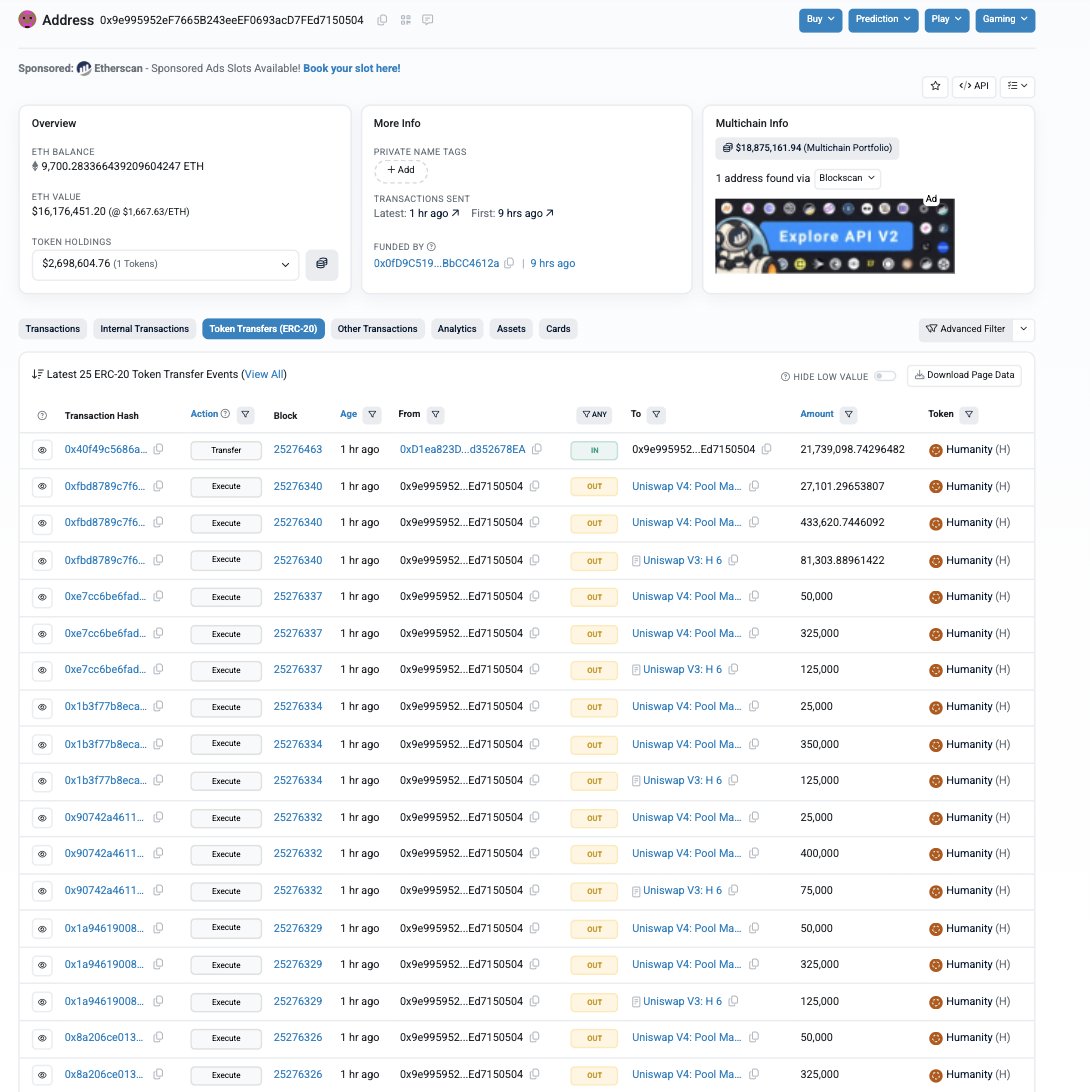Filter by Action column funnel
1090x1092 pixels.
coord(245,414)
